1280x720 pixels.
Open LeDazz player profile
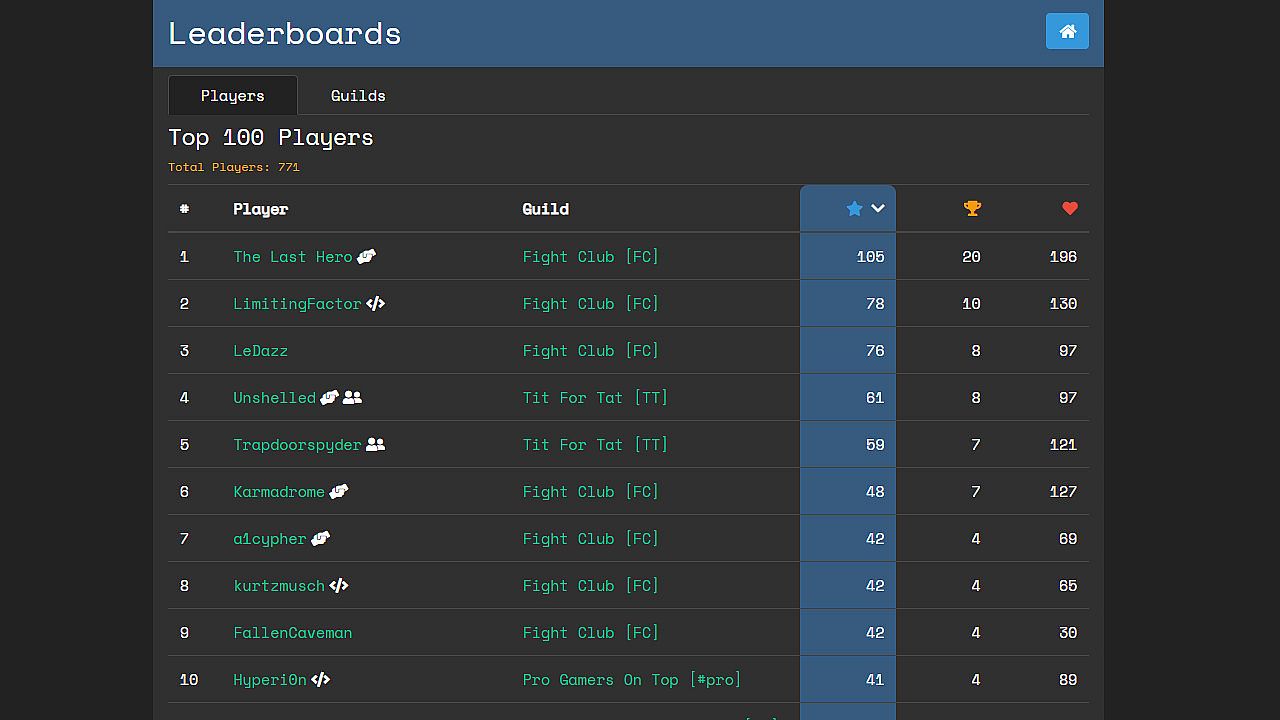260,351
